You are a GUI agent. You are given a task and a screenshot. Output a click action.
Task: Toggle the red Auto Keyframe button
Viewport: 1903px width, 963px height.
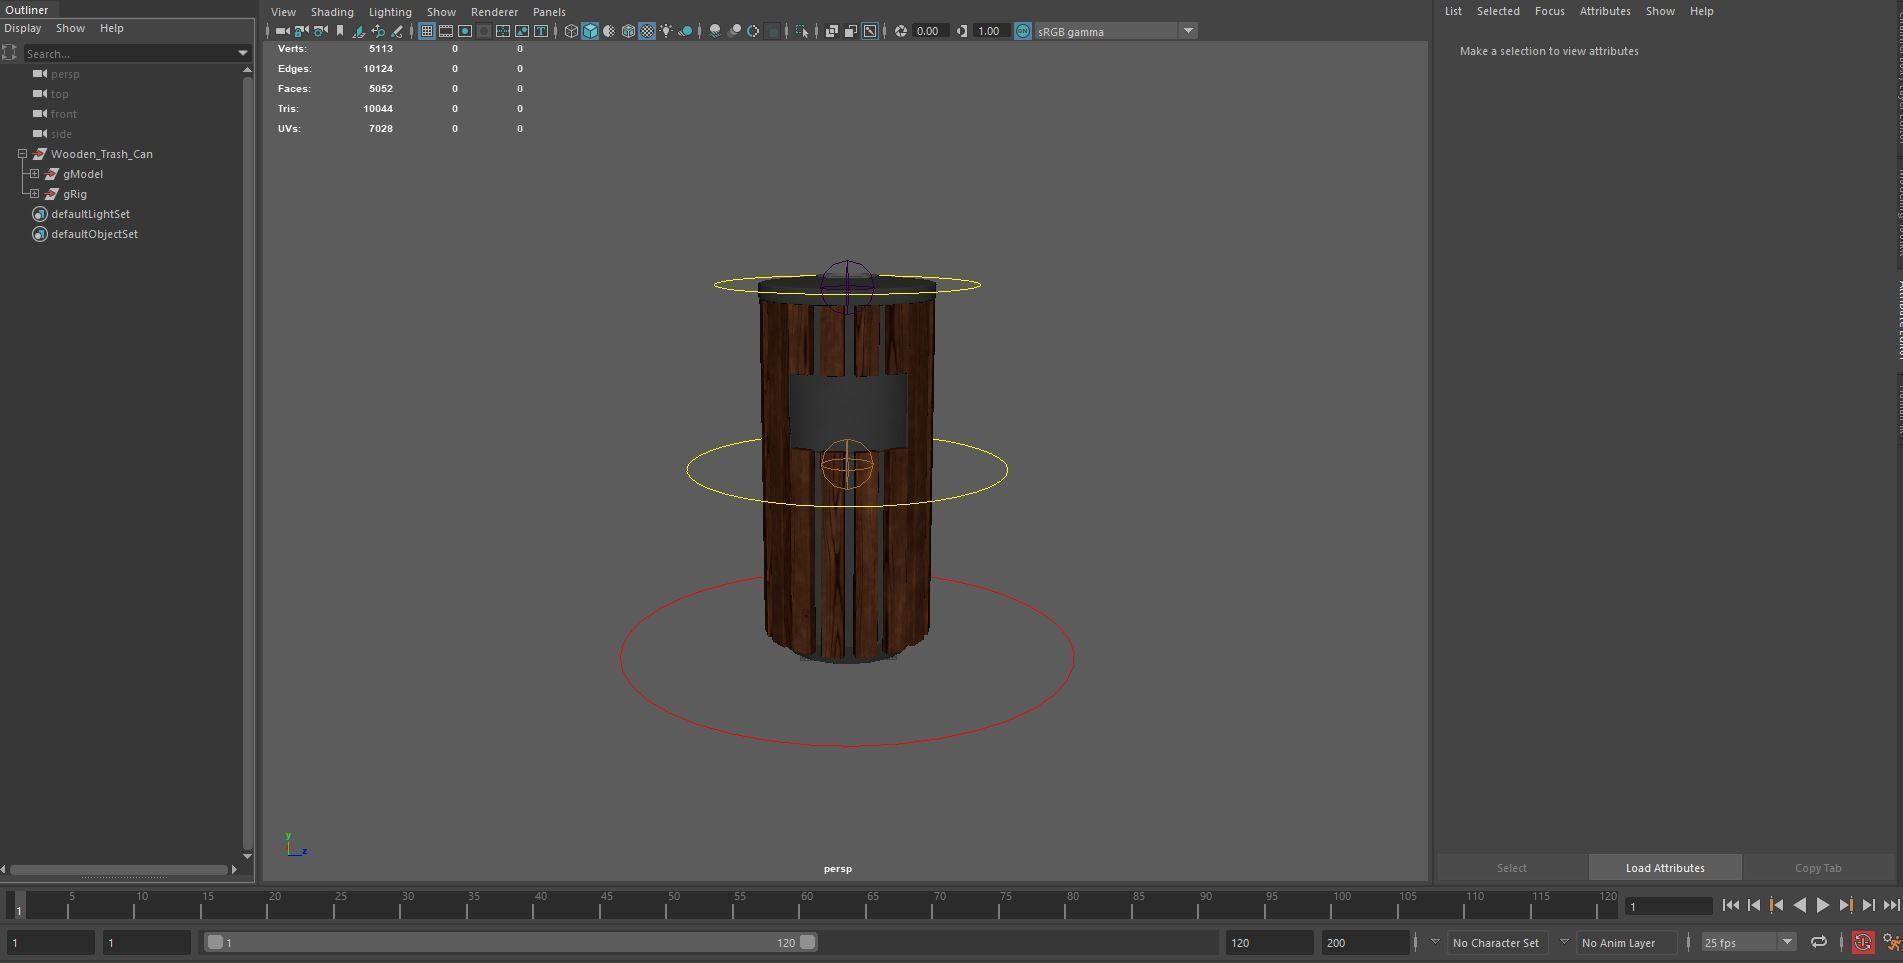click(1863, 942)
